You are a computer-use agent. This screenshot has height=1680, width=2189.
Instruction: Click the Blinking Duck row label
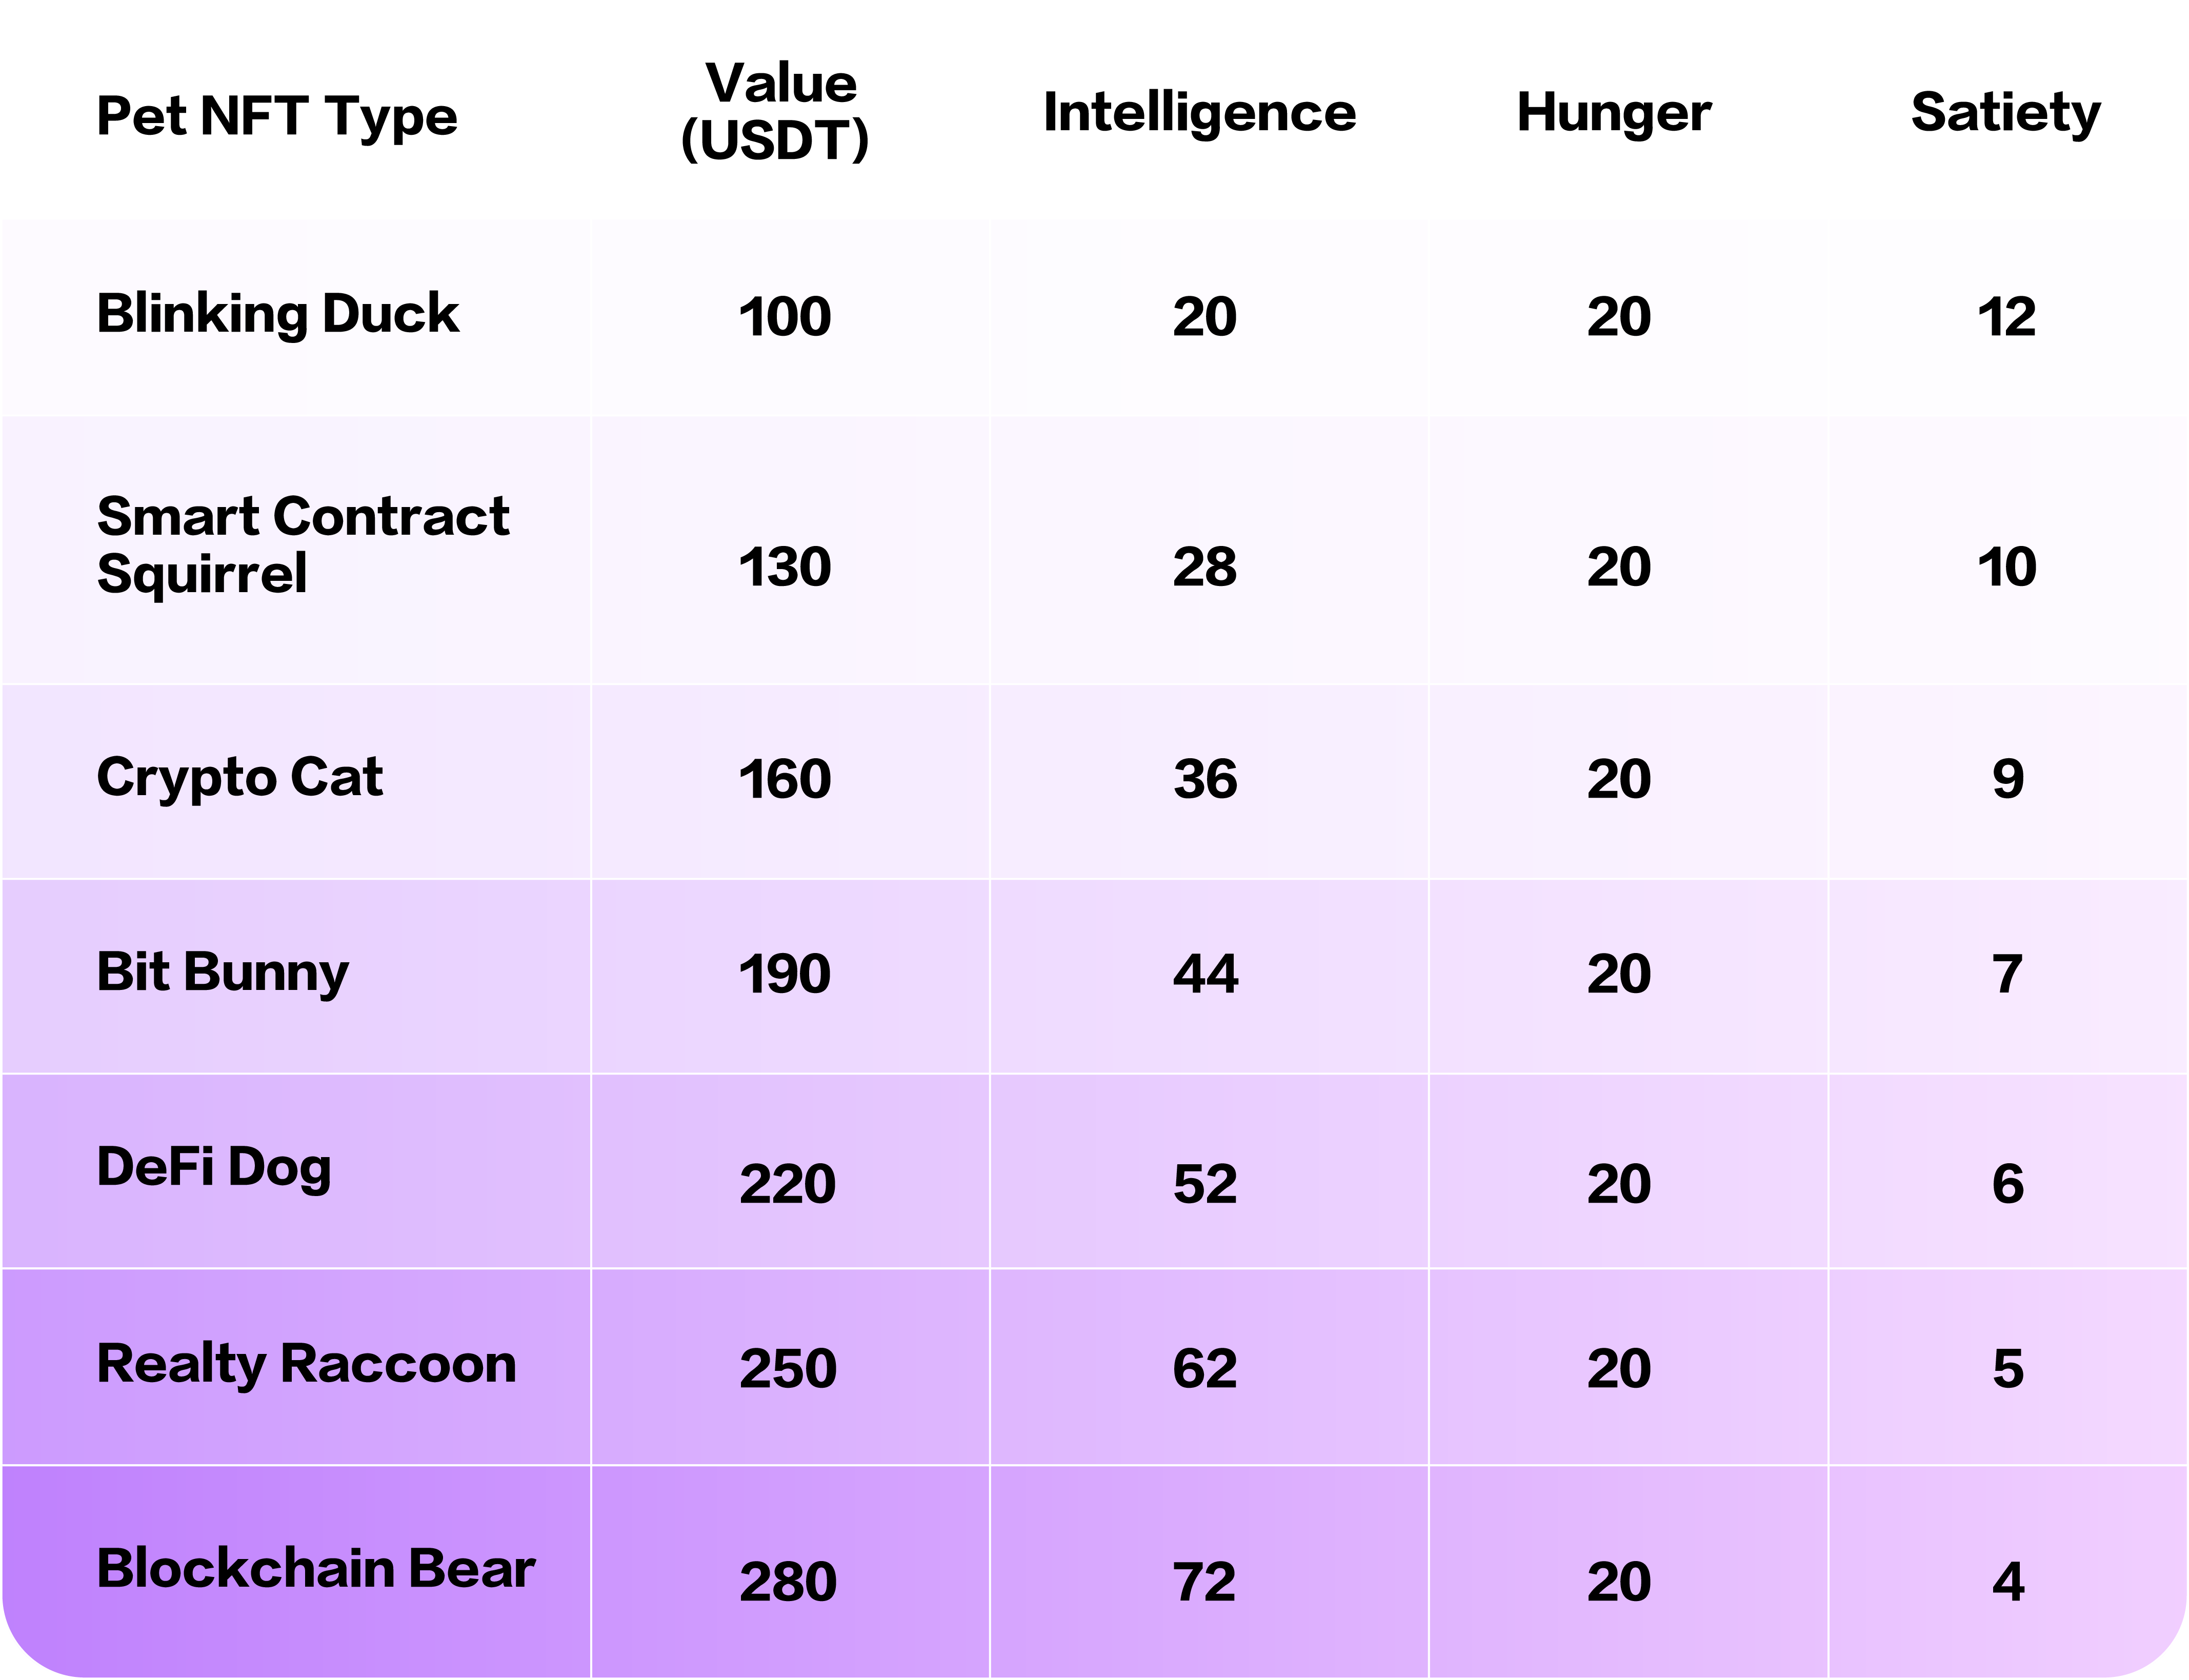(x=277, y=314)
